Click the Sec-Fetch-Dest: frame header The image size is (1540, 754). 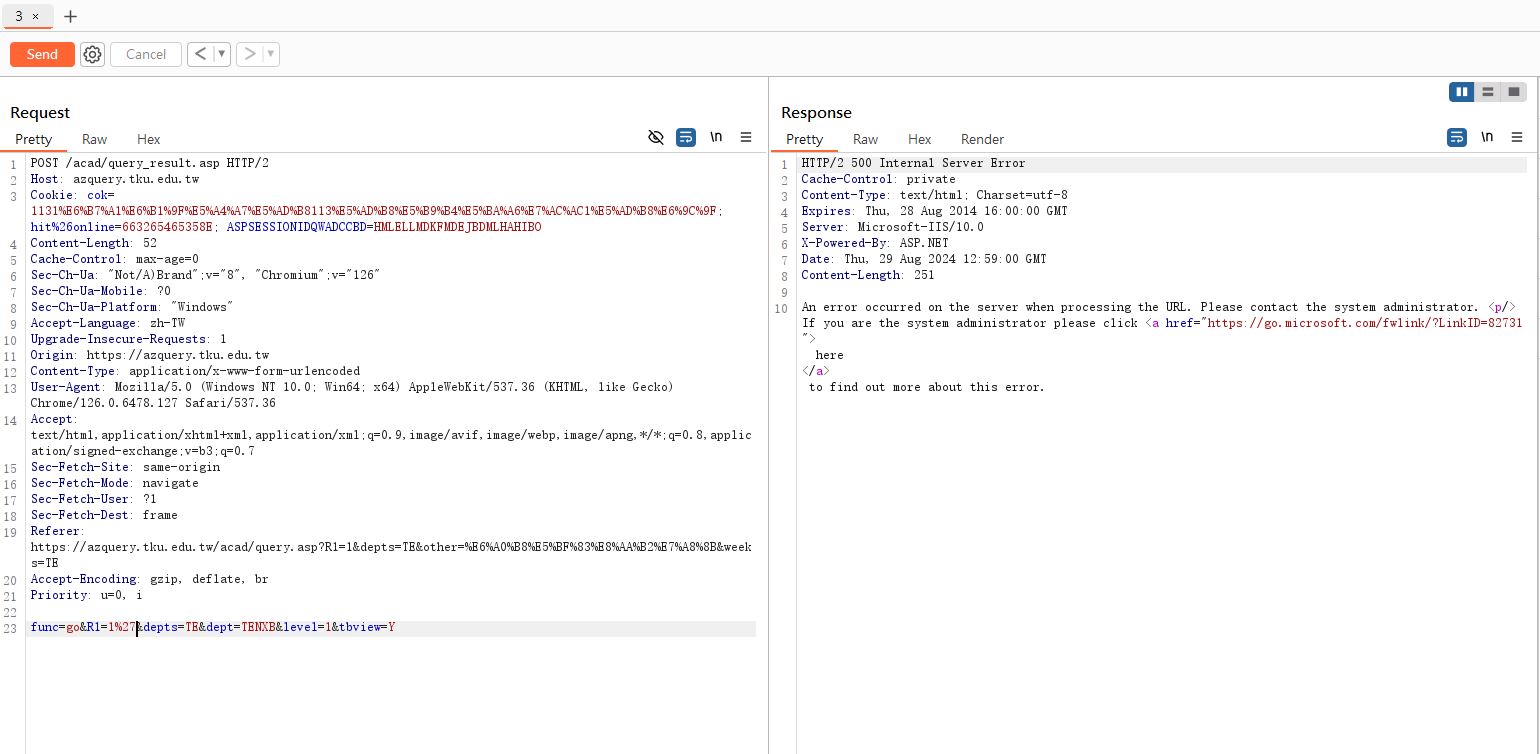coord(104,515)
